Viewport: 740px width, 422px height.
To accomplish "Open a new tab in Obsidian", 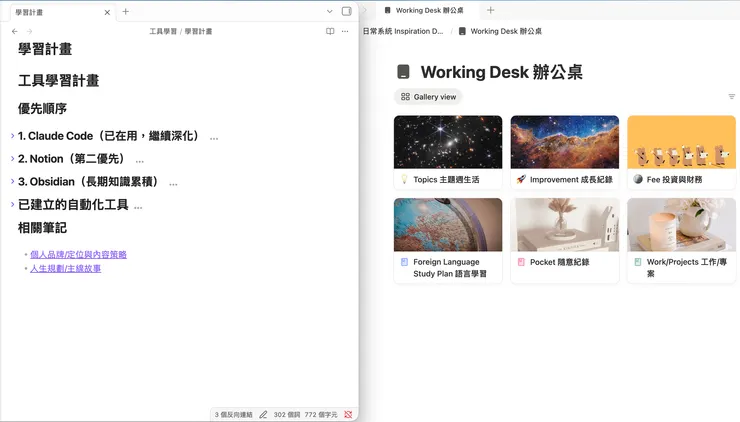I will pyautogui.click(x=126, y=12).
